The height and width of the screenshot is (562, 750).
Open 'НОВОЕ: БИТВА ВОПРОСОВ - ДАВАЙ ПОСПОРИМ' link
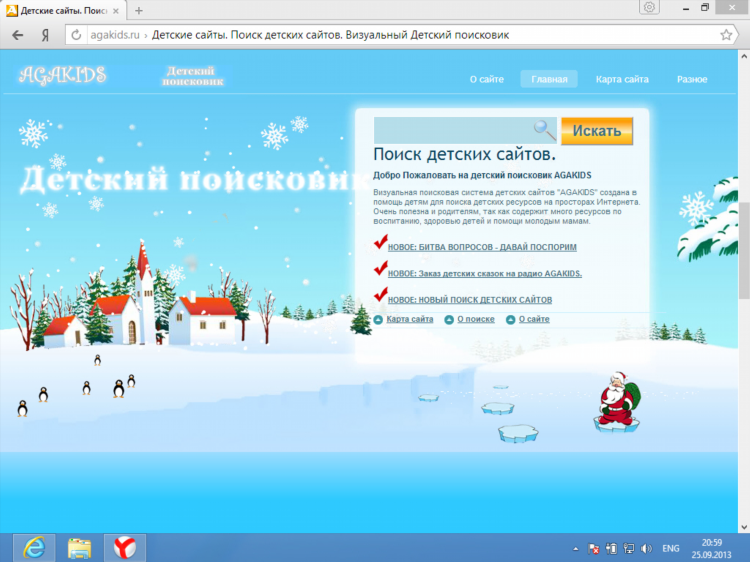click(x=482, y=247)
